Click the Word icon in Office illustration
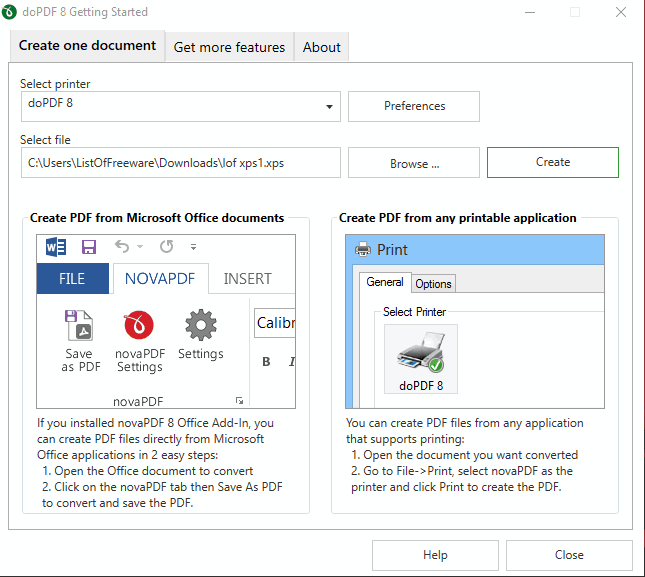The image size is (645, 577). 56,247
